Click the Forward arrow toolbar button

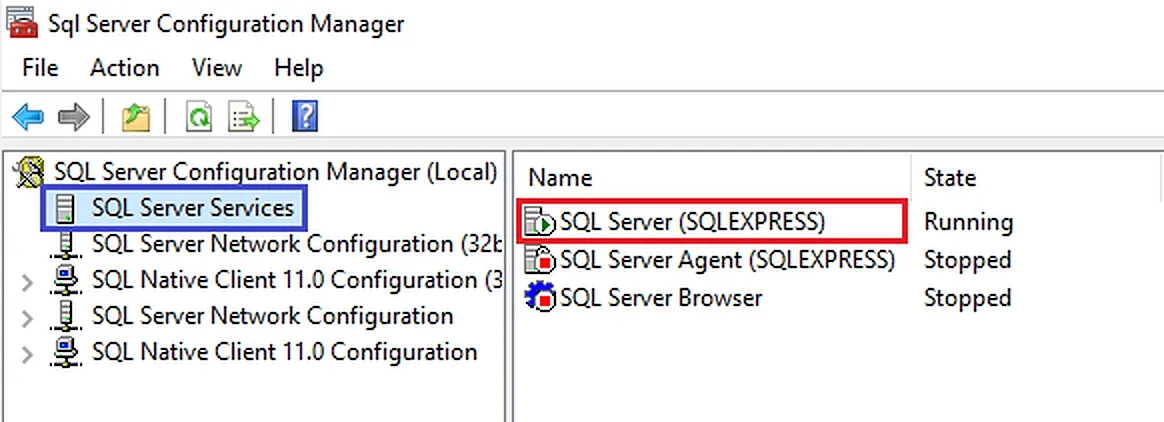[73, 117]
